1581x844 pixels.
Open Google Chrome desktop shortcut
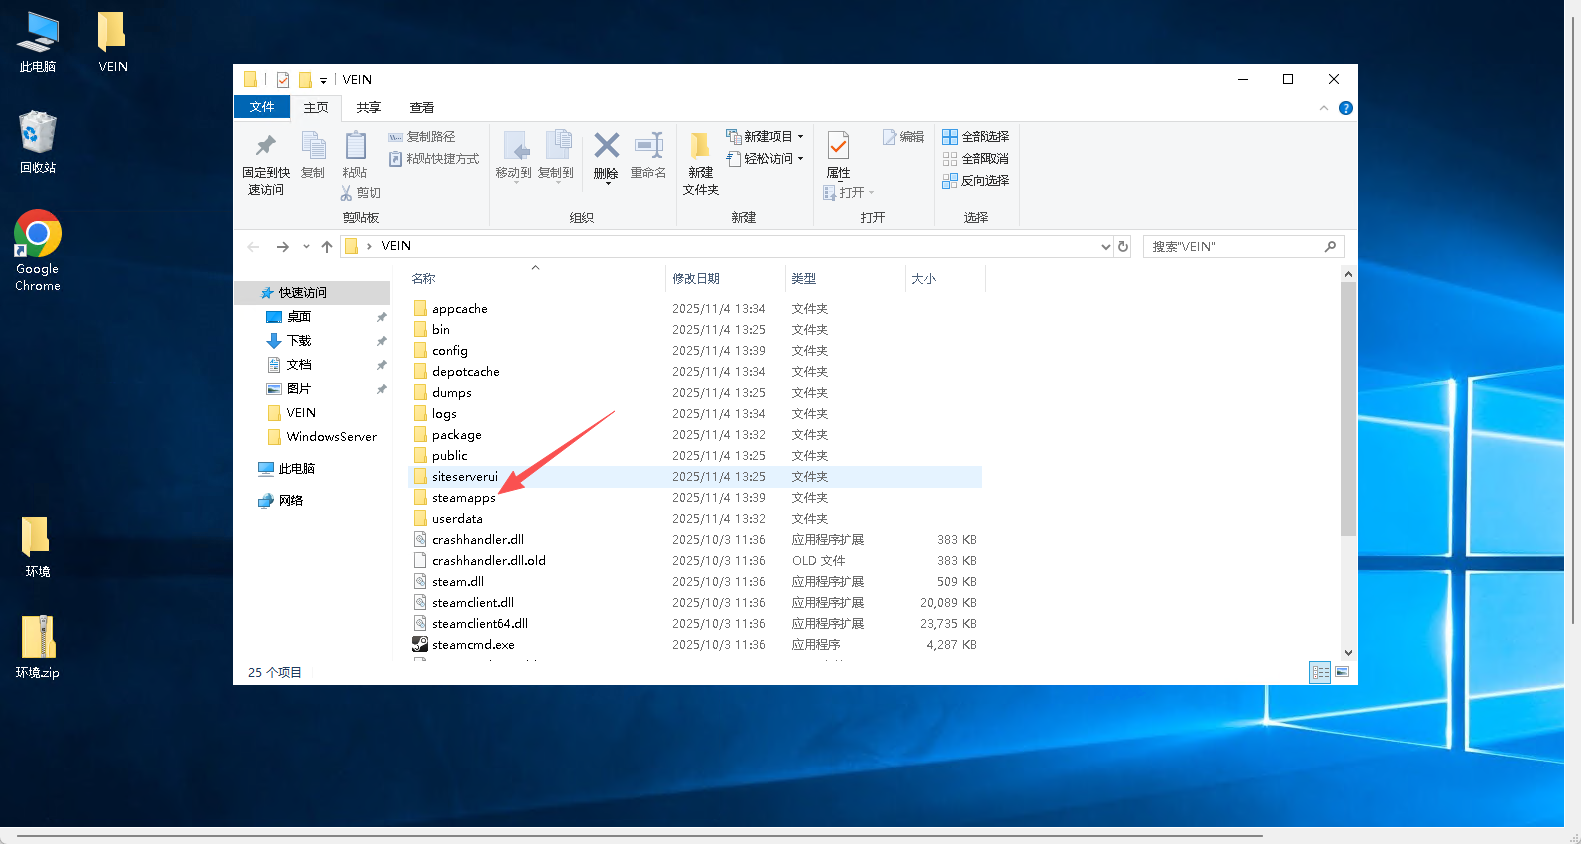tap(38, 235)
